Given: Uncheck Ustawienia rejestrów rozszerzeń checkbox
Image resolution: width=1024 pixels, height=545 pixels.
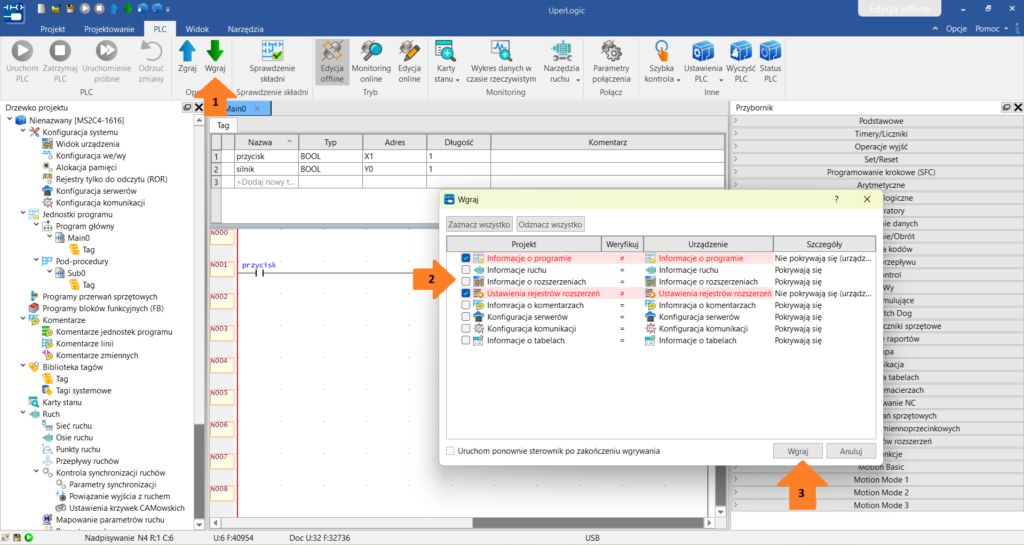Looking at the screenshot, I should [x=466, y=293].
